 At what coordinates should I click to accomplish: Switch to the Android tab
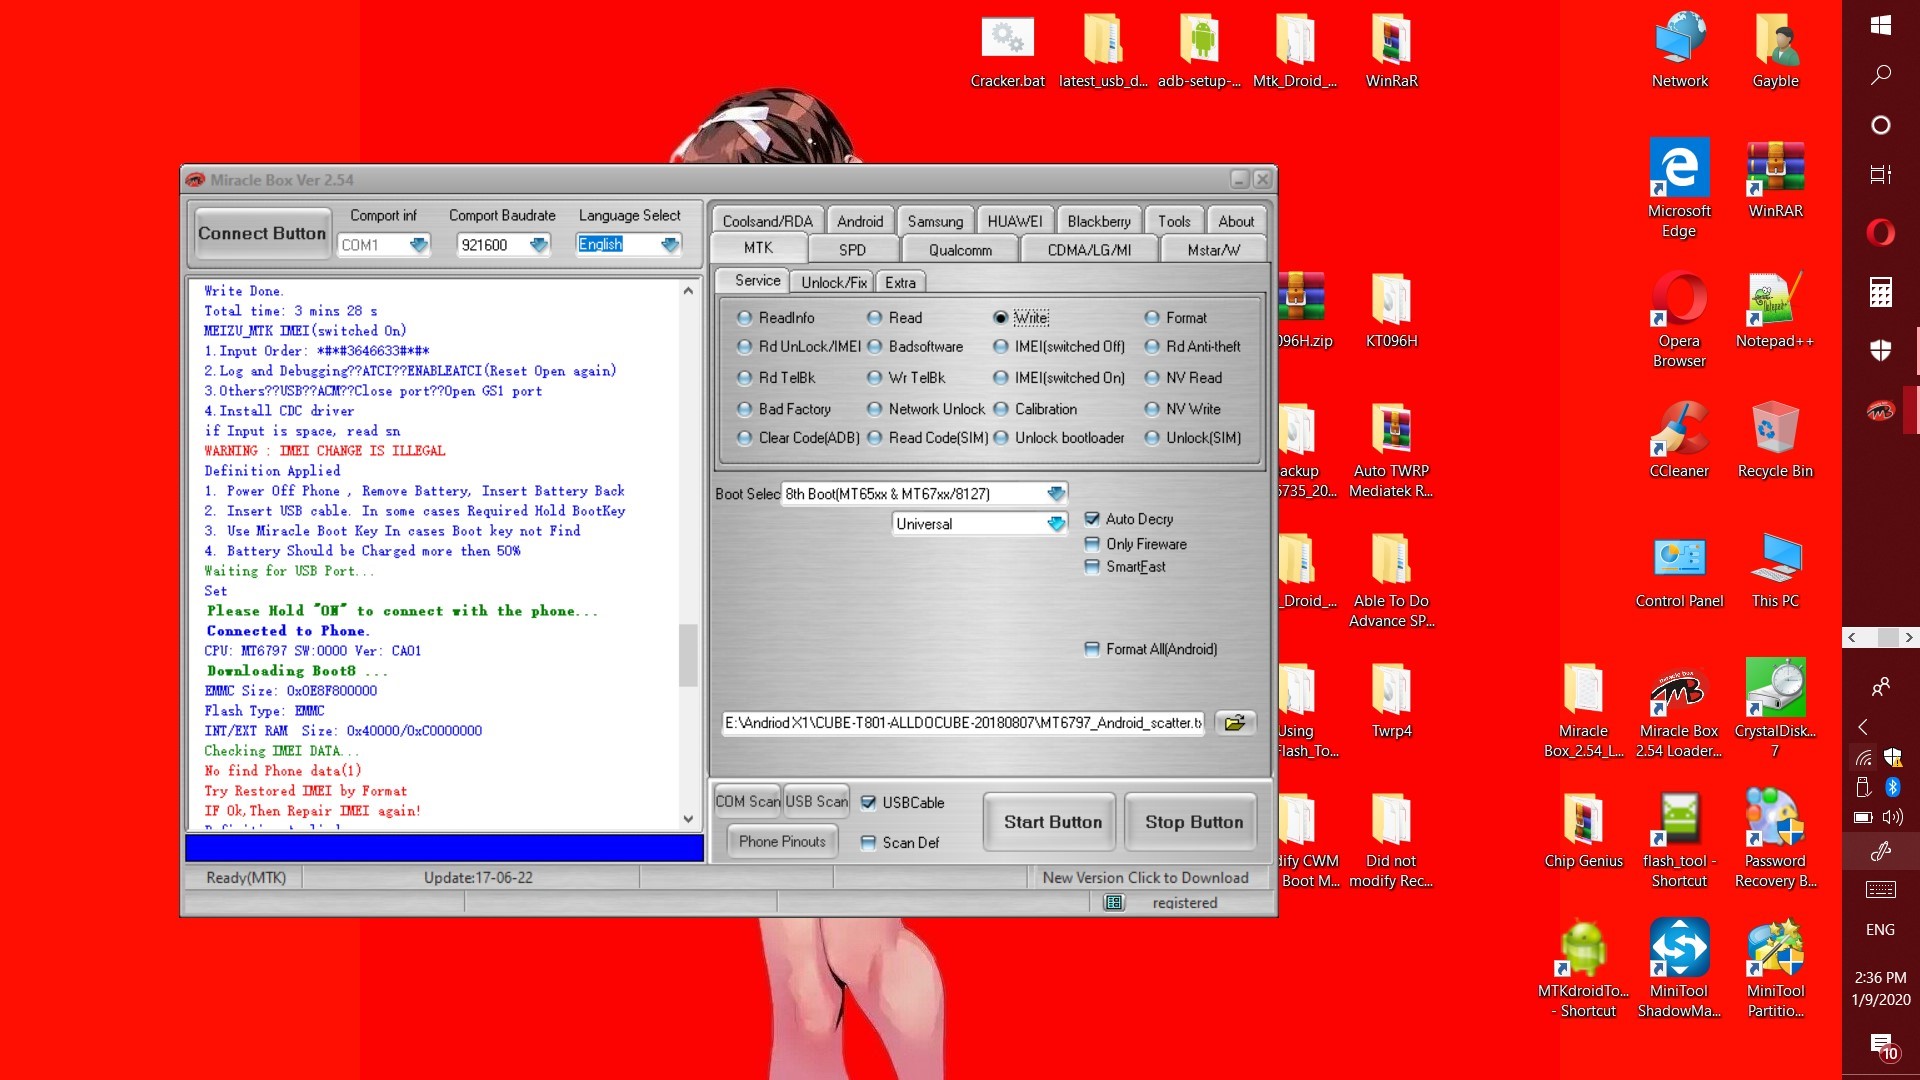click(x=860, y=221)
